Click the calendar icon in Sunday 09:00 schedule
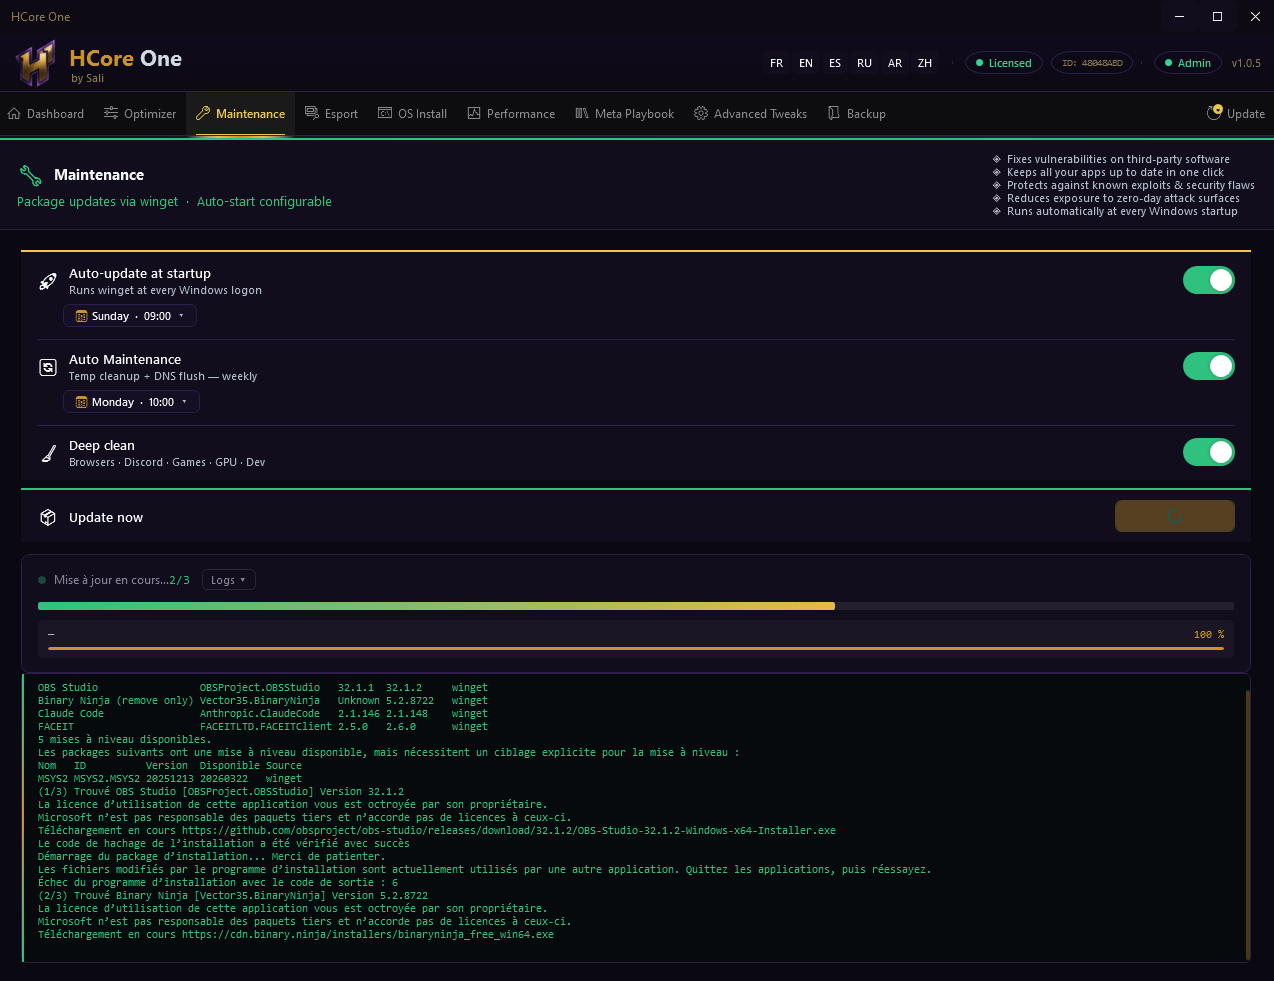Image resolution: width=1274 pixels, height=981 pixels. click(x=82, y=316)
